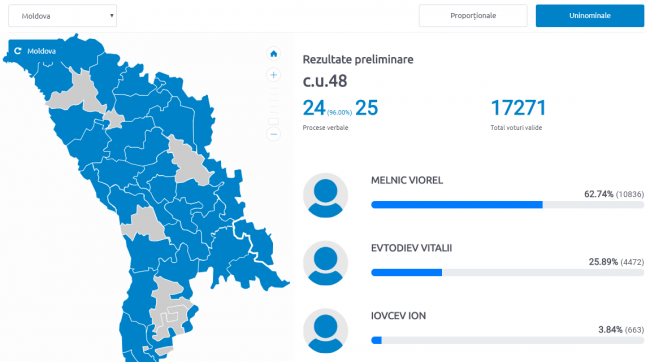This screenshot has width=650, height=362.
Task: Zoom out with the minus icon
Action: 274,134
